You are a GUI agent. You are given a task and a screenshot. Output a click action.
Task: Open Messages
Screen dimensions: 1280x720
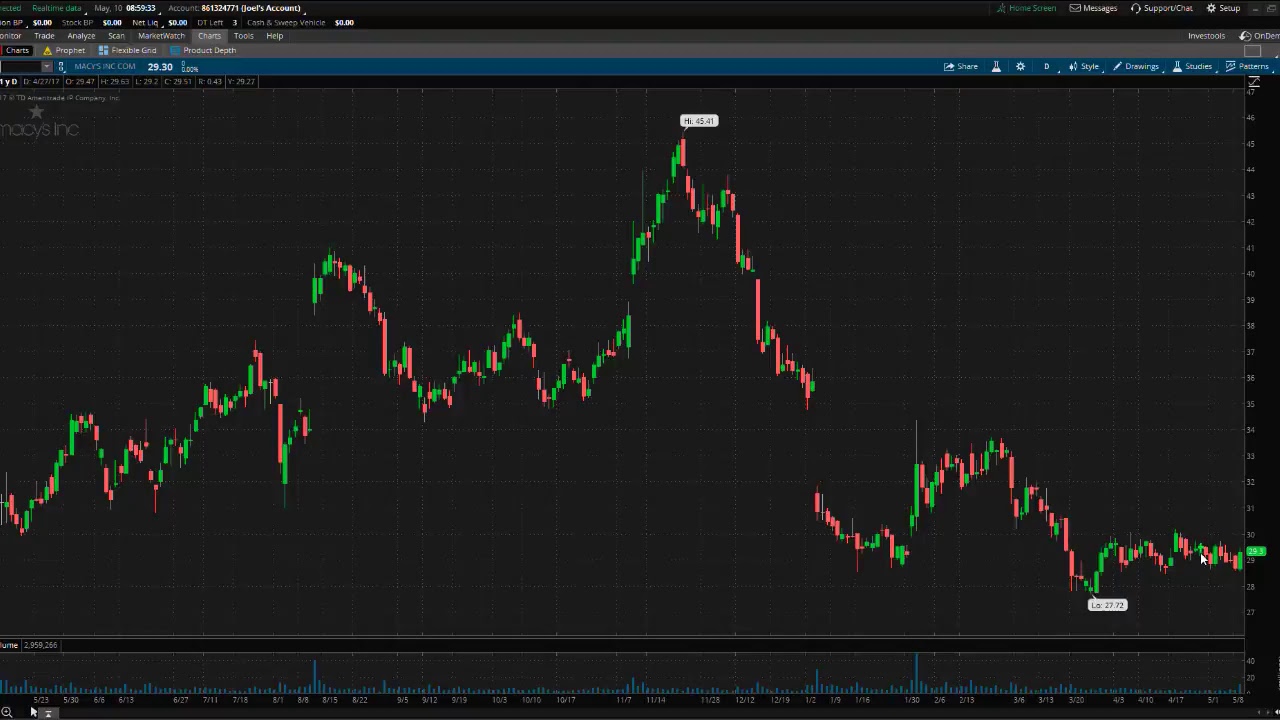pyautogui.click(x=1093, y=8)
